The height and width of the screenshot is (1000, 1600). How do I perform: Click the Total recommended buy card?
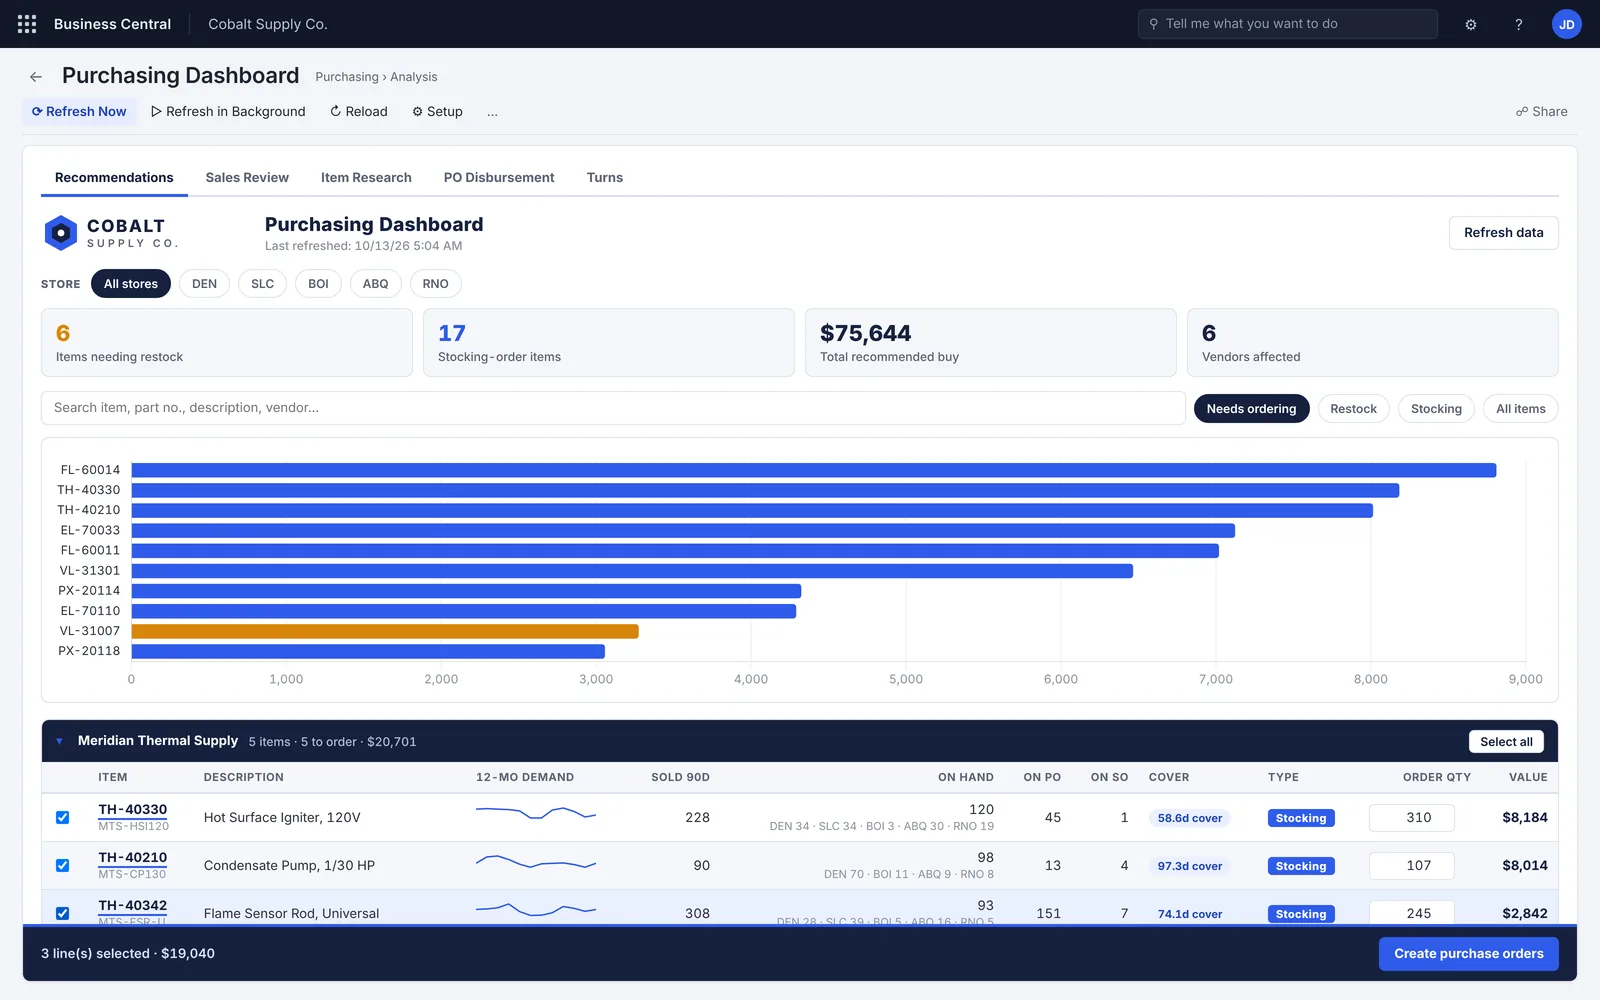[x=991, y=342]
